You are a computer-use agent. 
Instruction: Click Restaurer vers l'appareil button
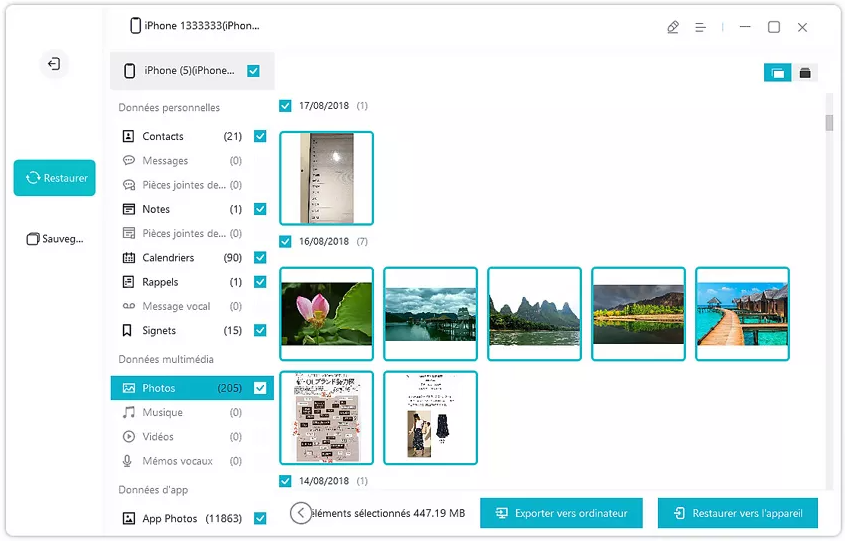pos(737,513)
